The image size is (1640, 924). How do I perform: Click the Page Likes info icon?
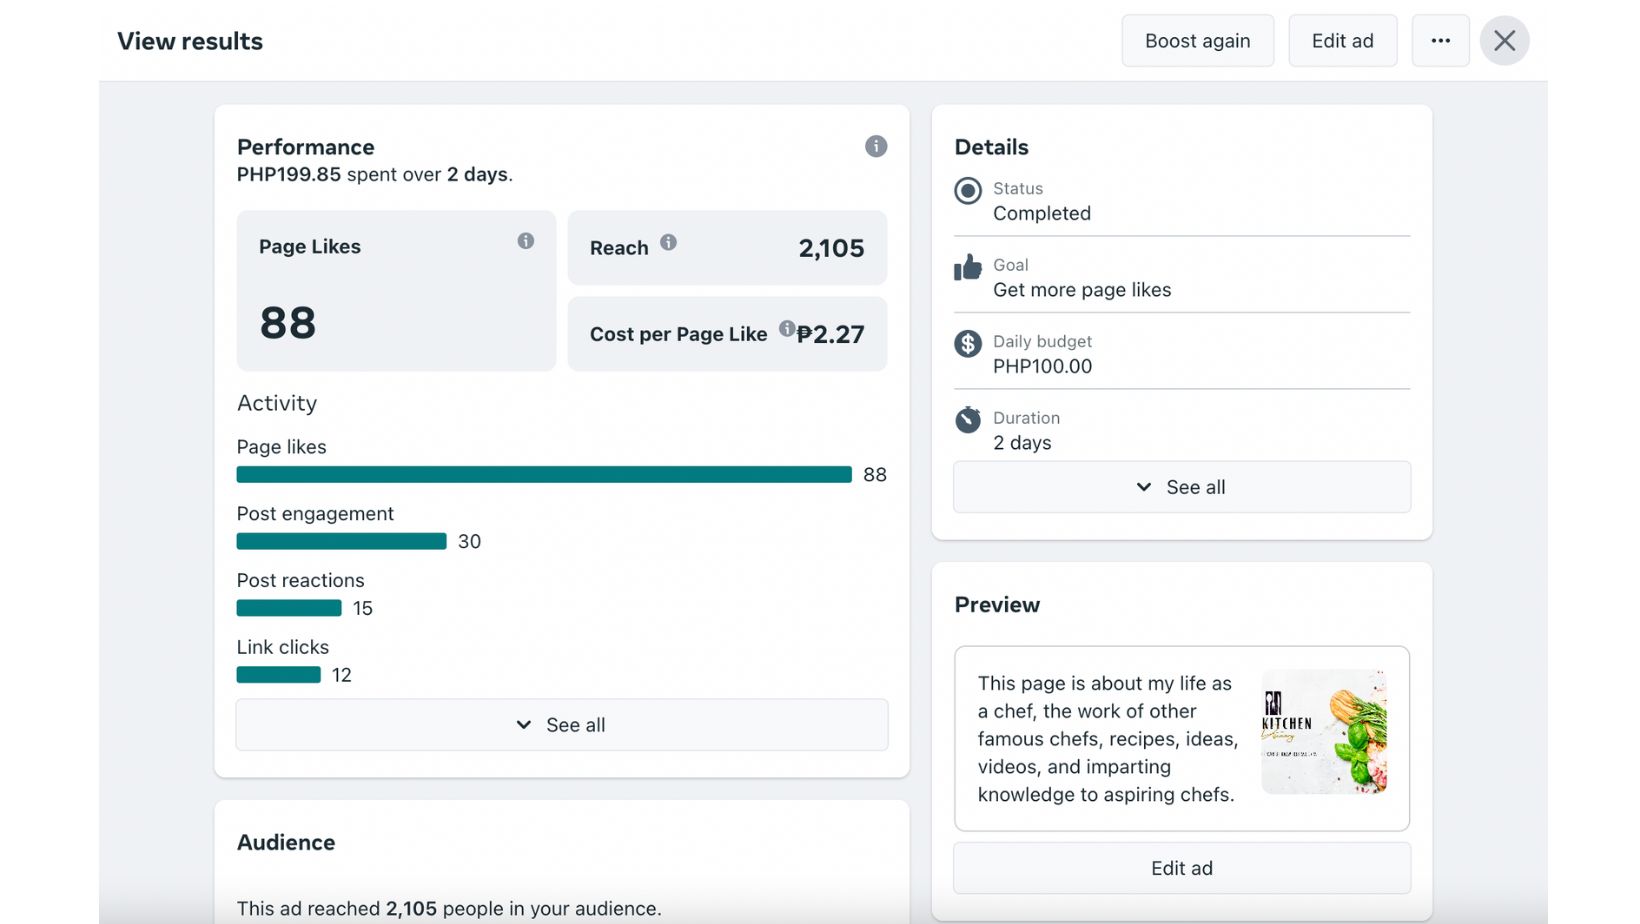point(526,241)
